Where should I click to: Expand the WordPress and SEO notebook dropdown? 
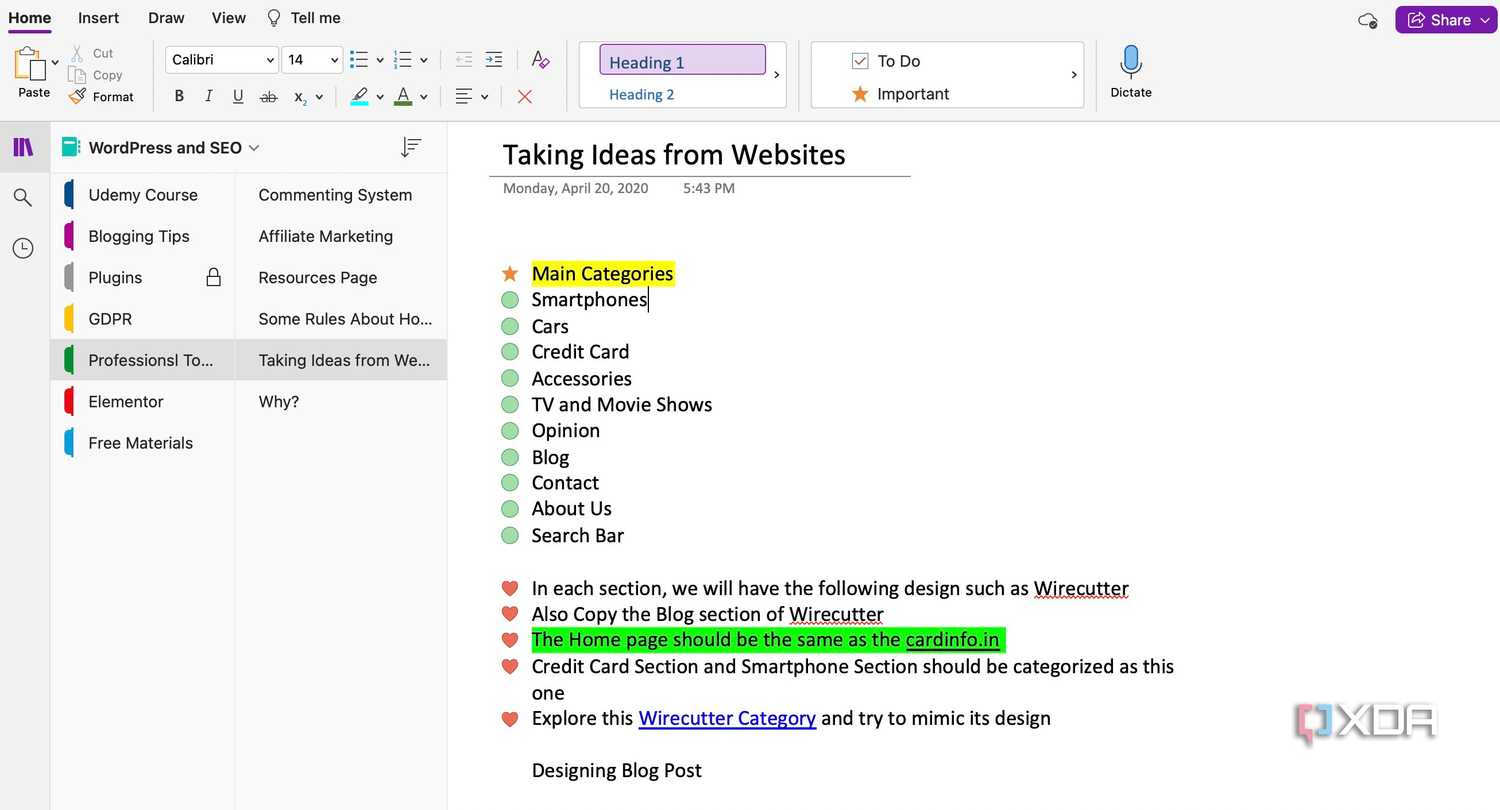pyautogui.click(x=254, y=148)
